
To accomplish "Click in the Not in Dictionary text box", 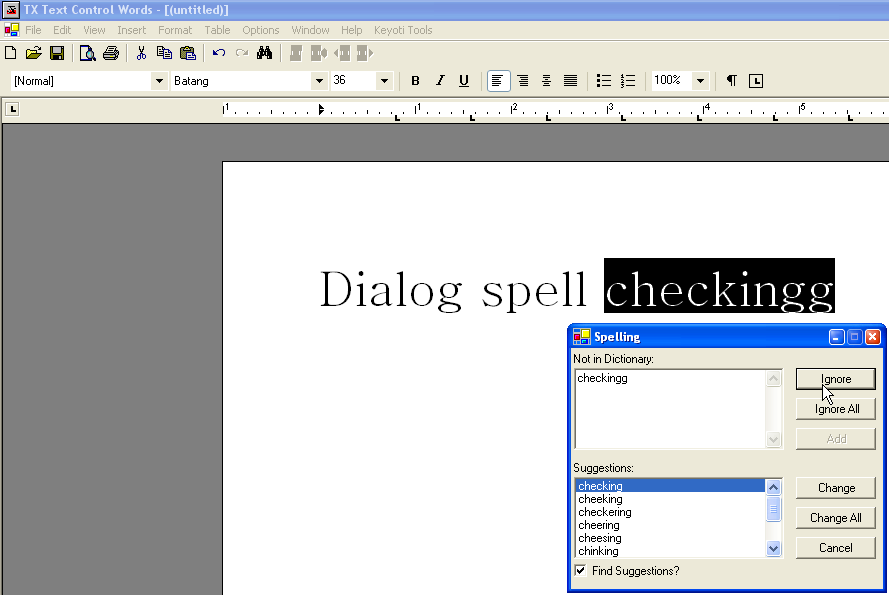I will 670,409.
